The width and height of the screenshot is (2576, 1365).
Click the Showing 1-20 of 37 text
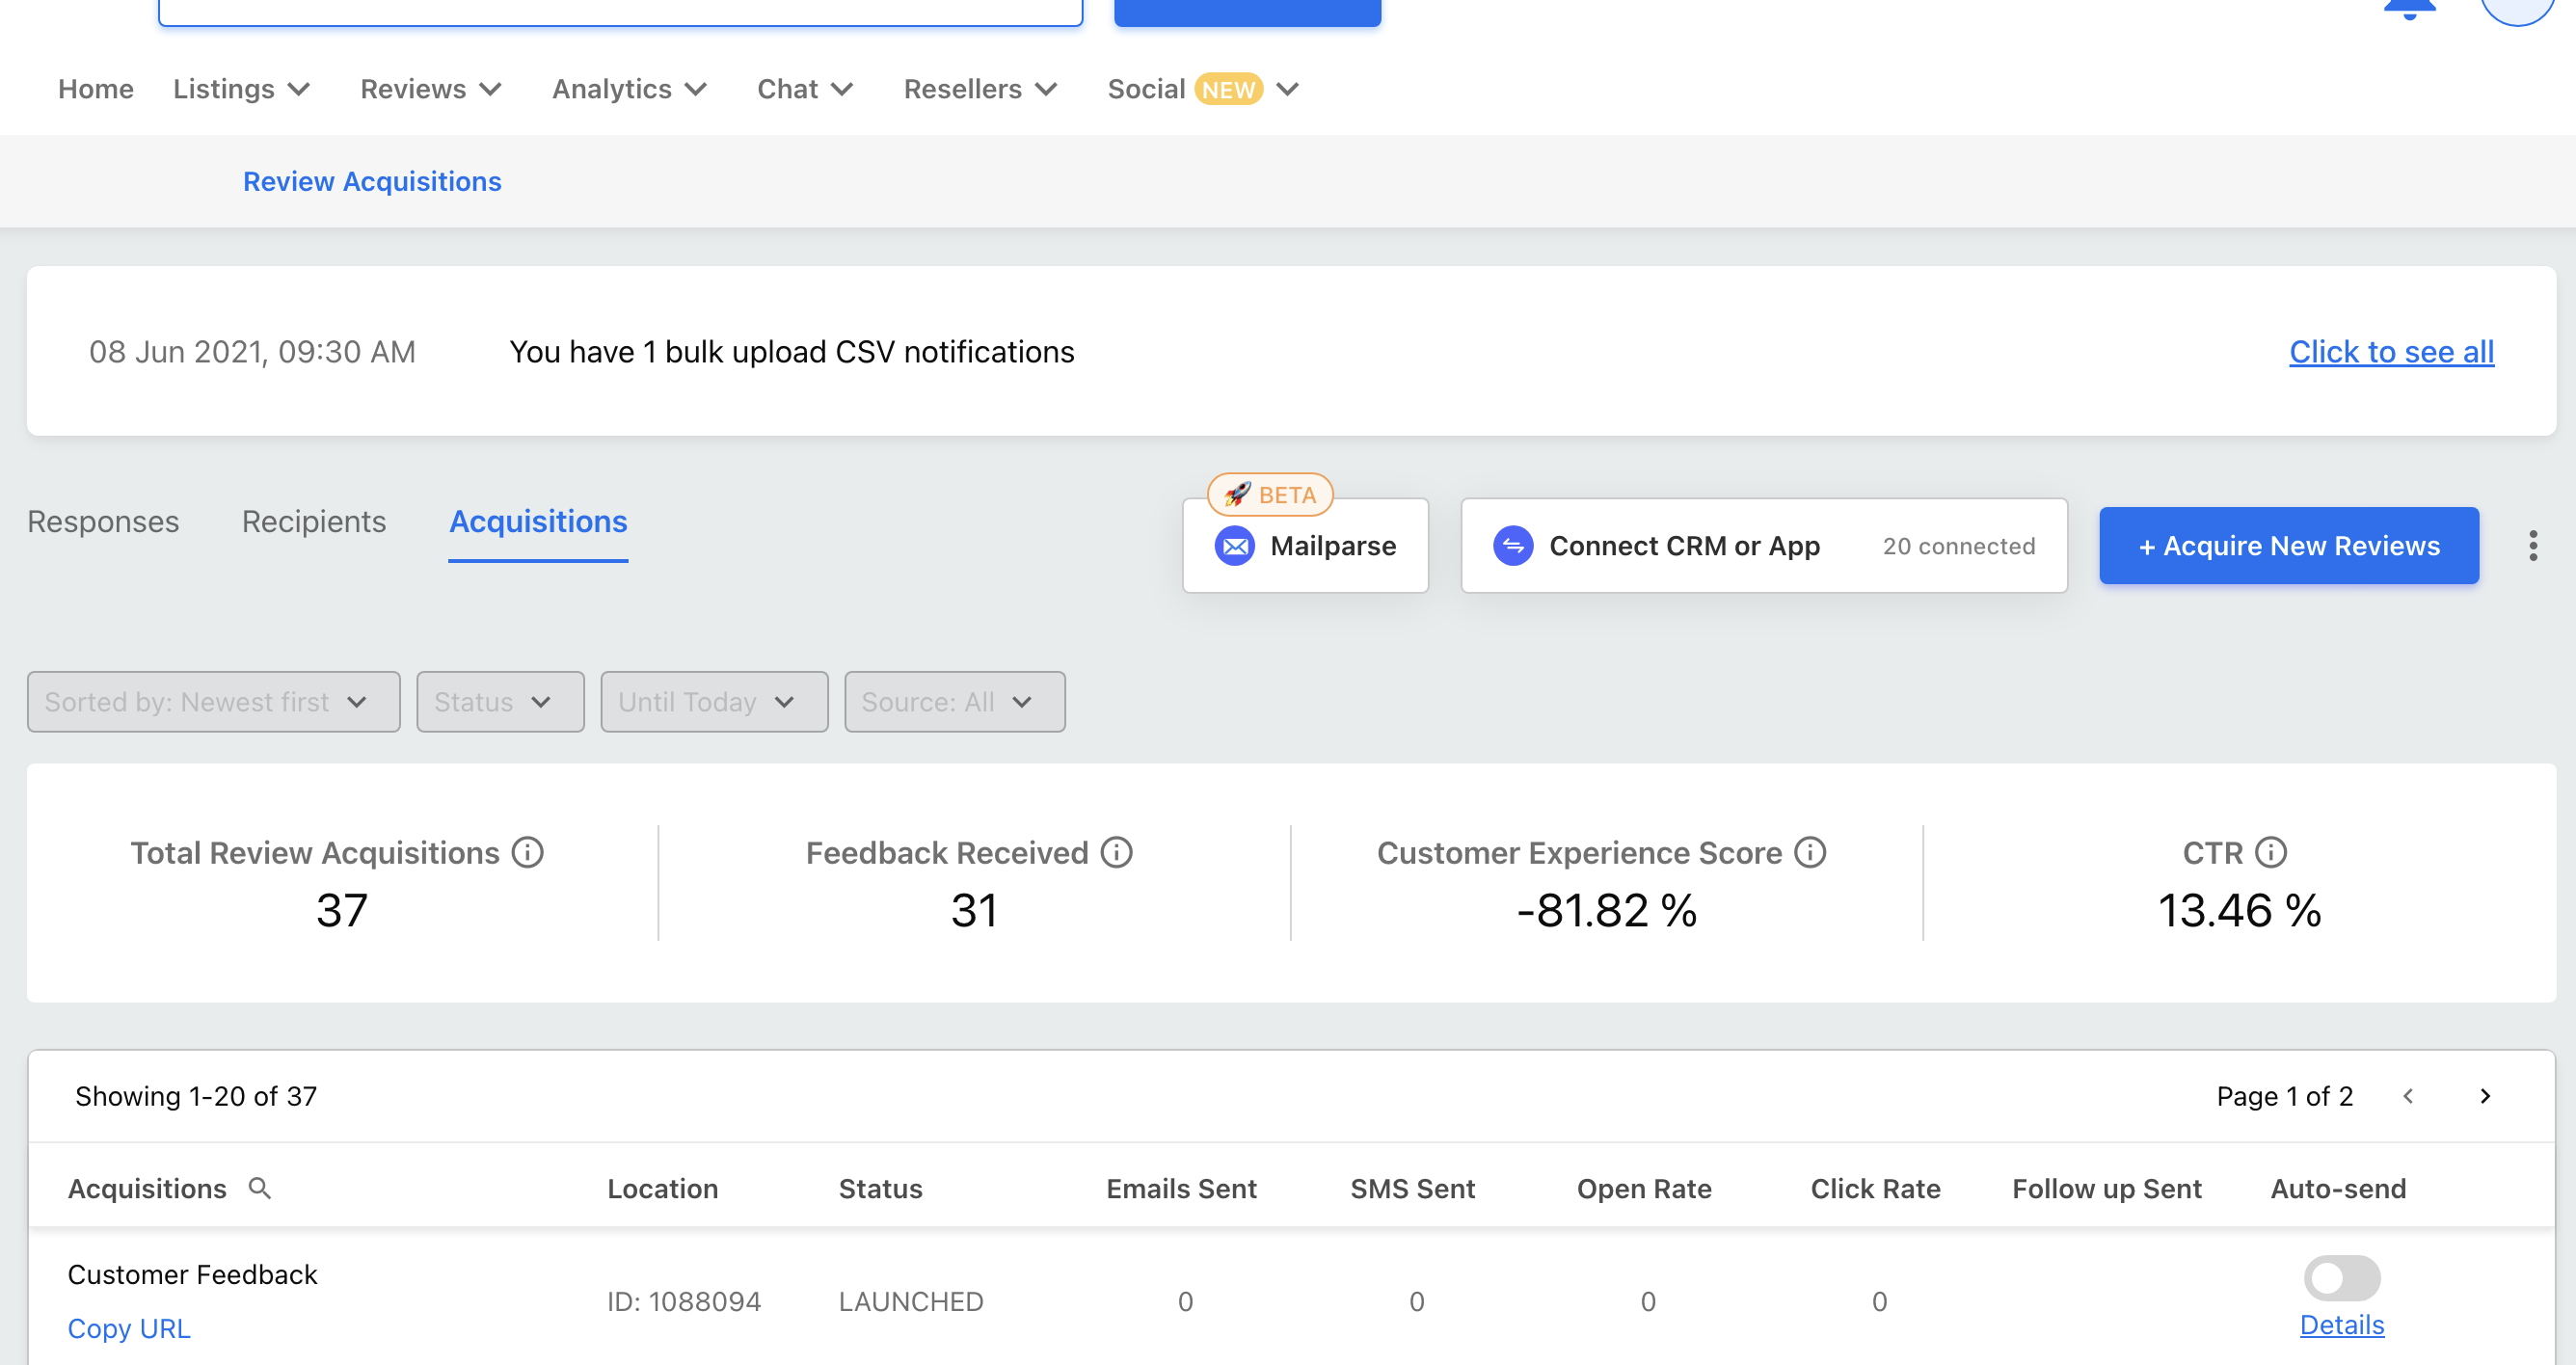point(196,1096)
